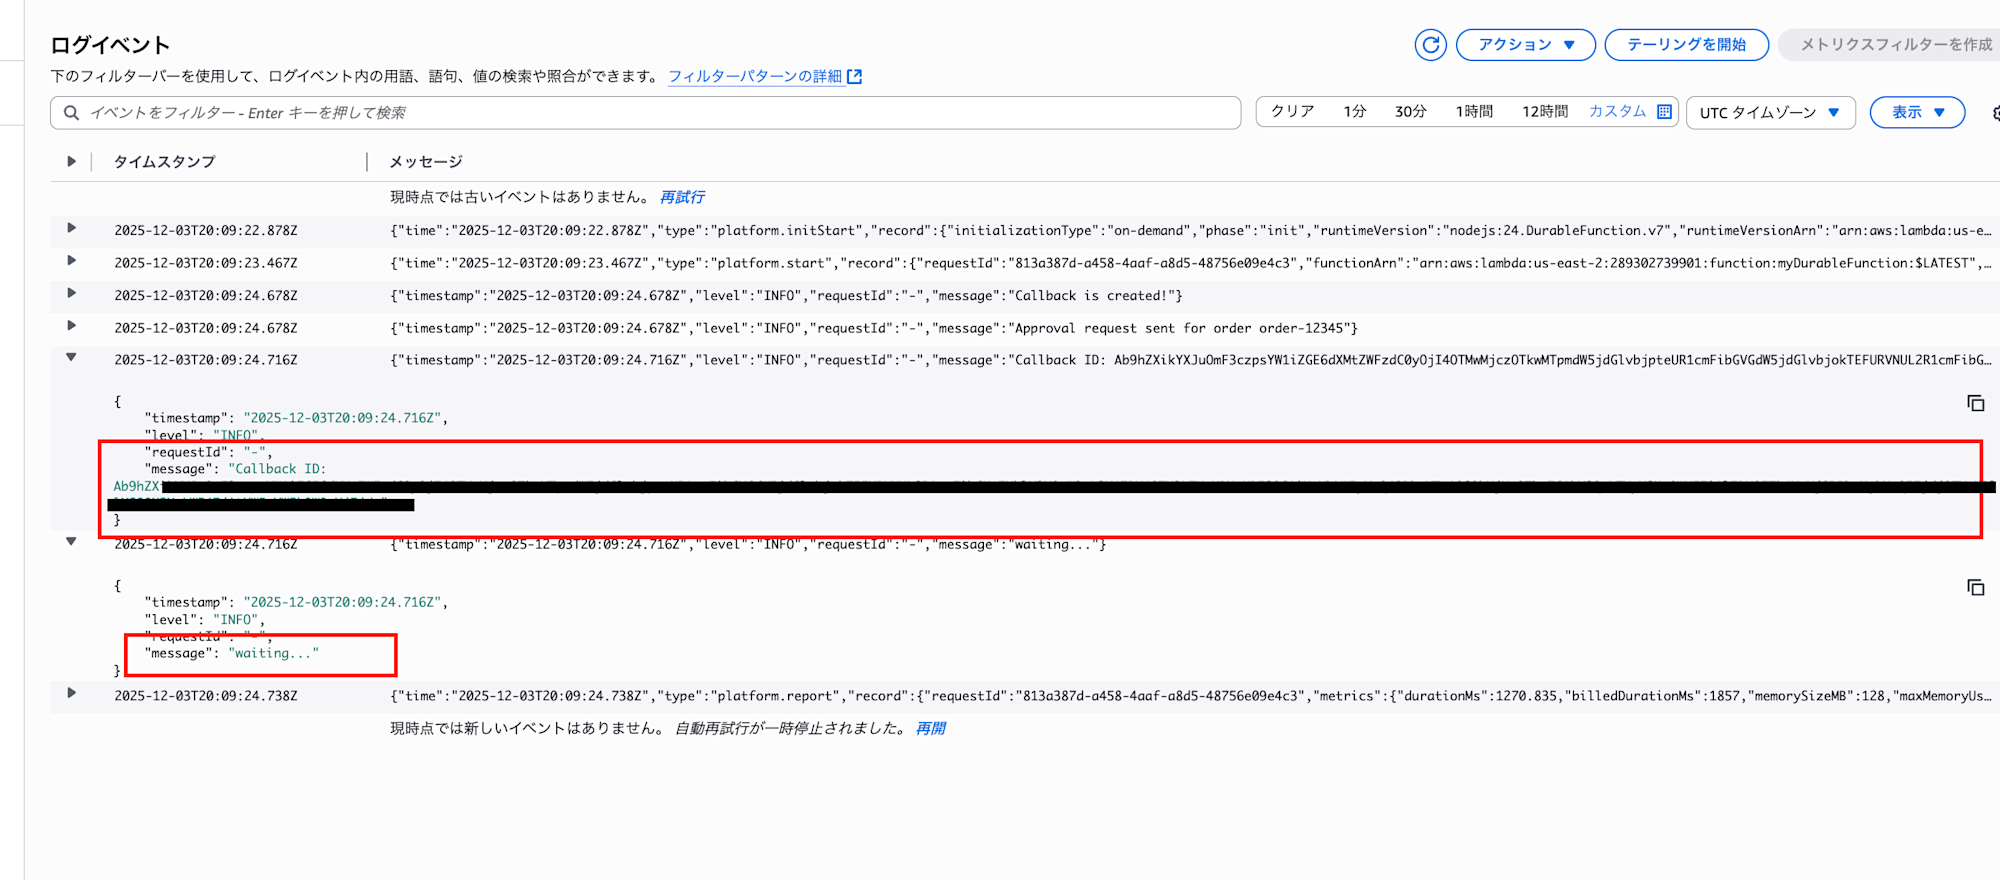Expand the "Approval request sent" log row
The image size is (2000, 880).
71,325
